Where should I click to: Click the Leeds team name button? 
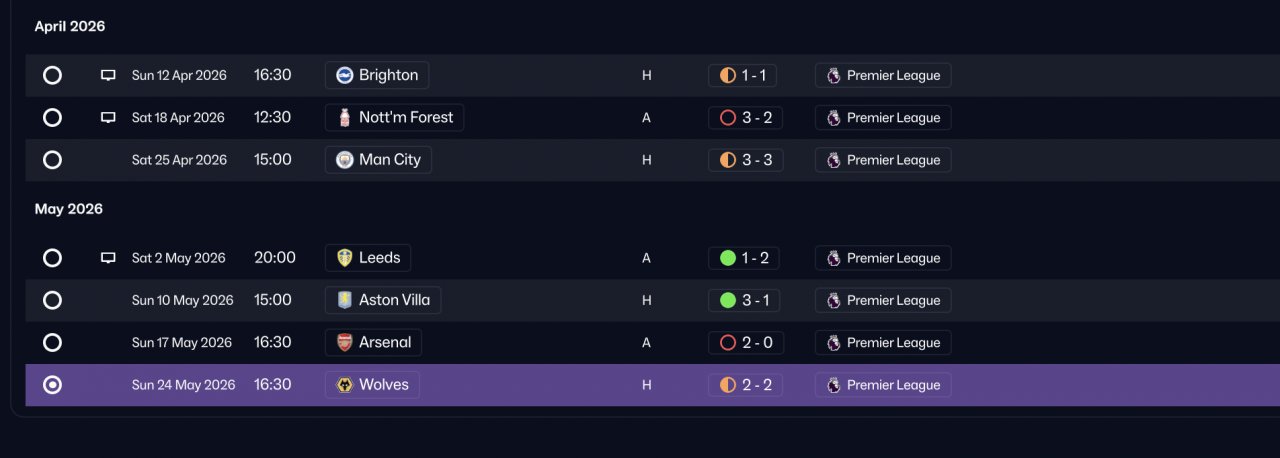point(368,258)
